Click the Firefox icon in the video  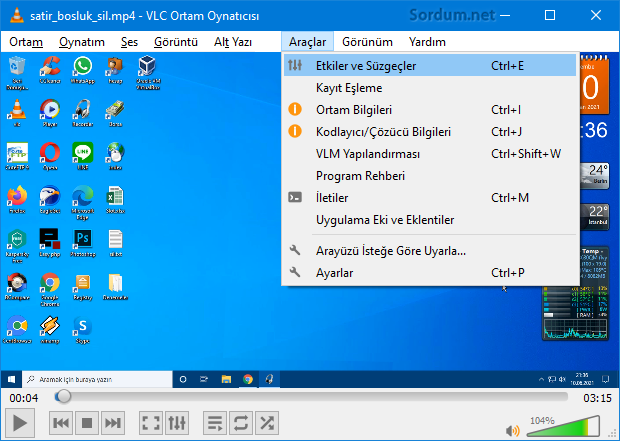point(17,196)
